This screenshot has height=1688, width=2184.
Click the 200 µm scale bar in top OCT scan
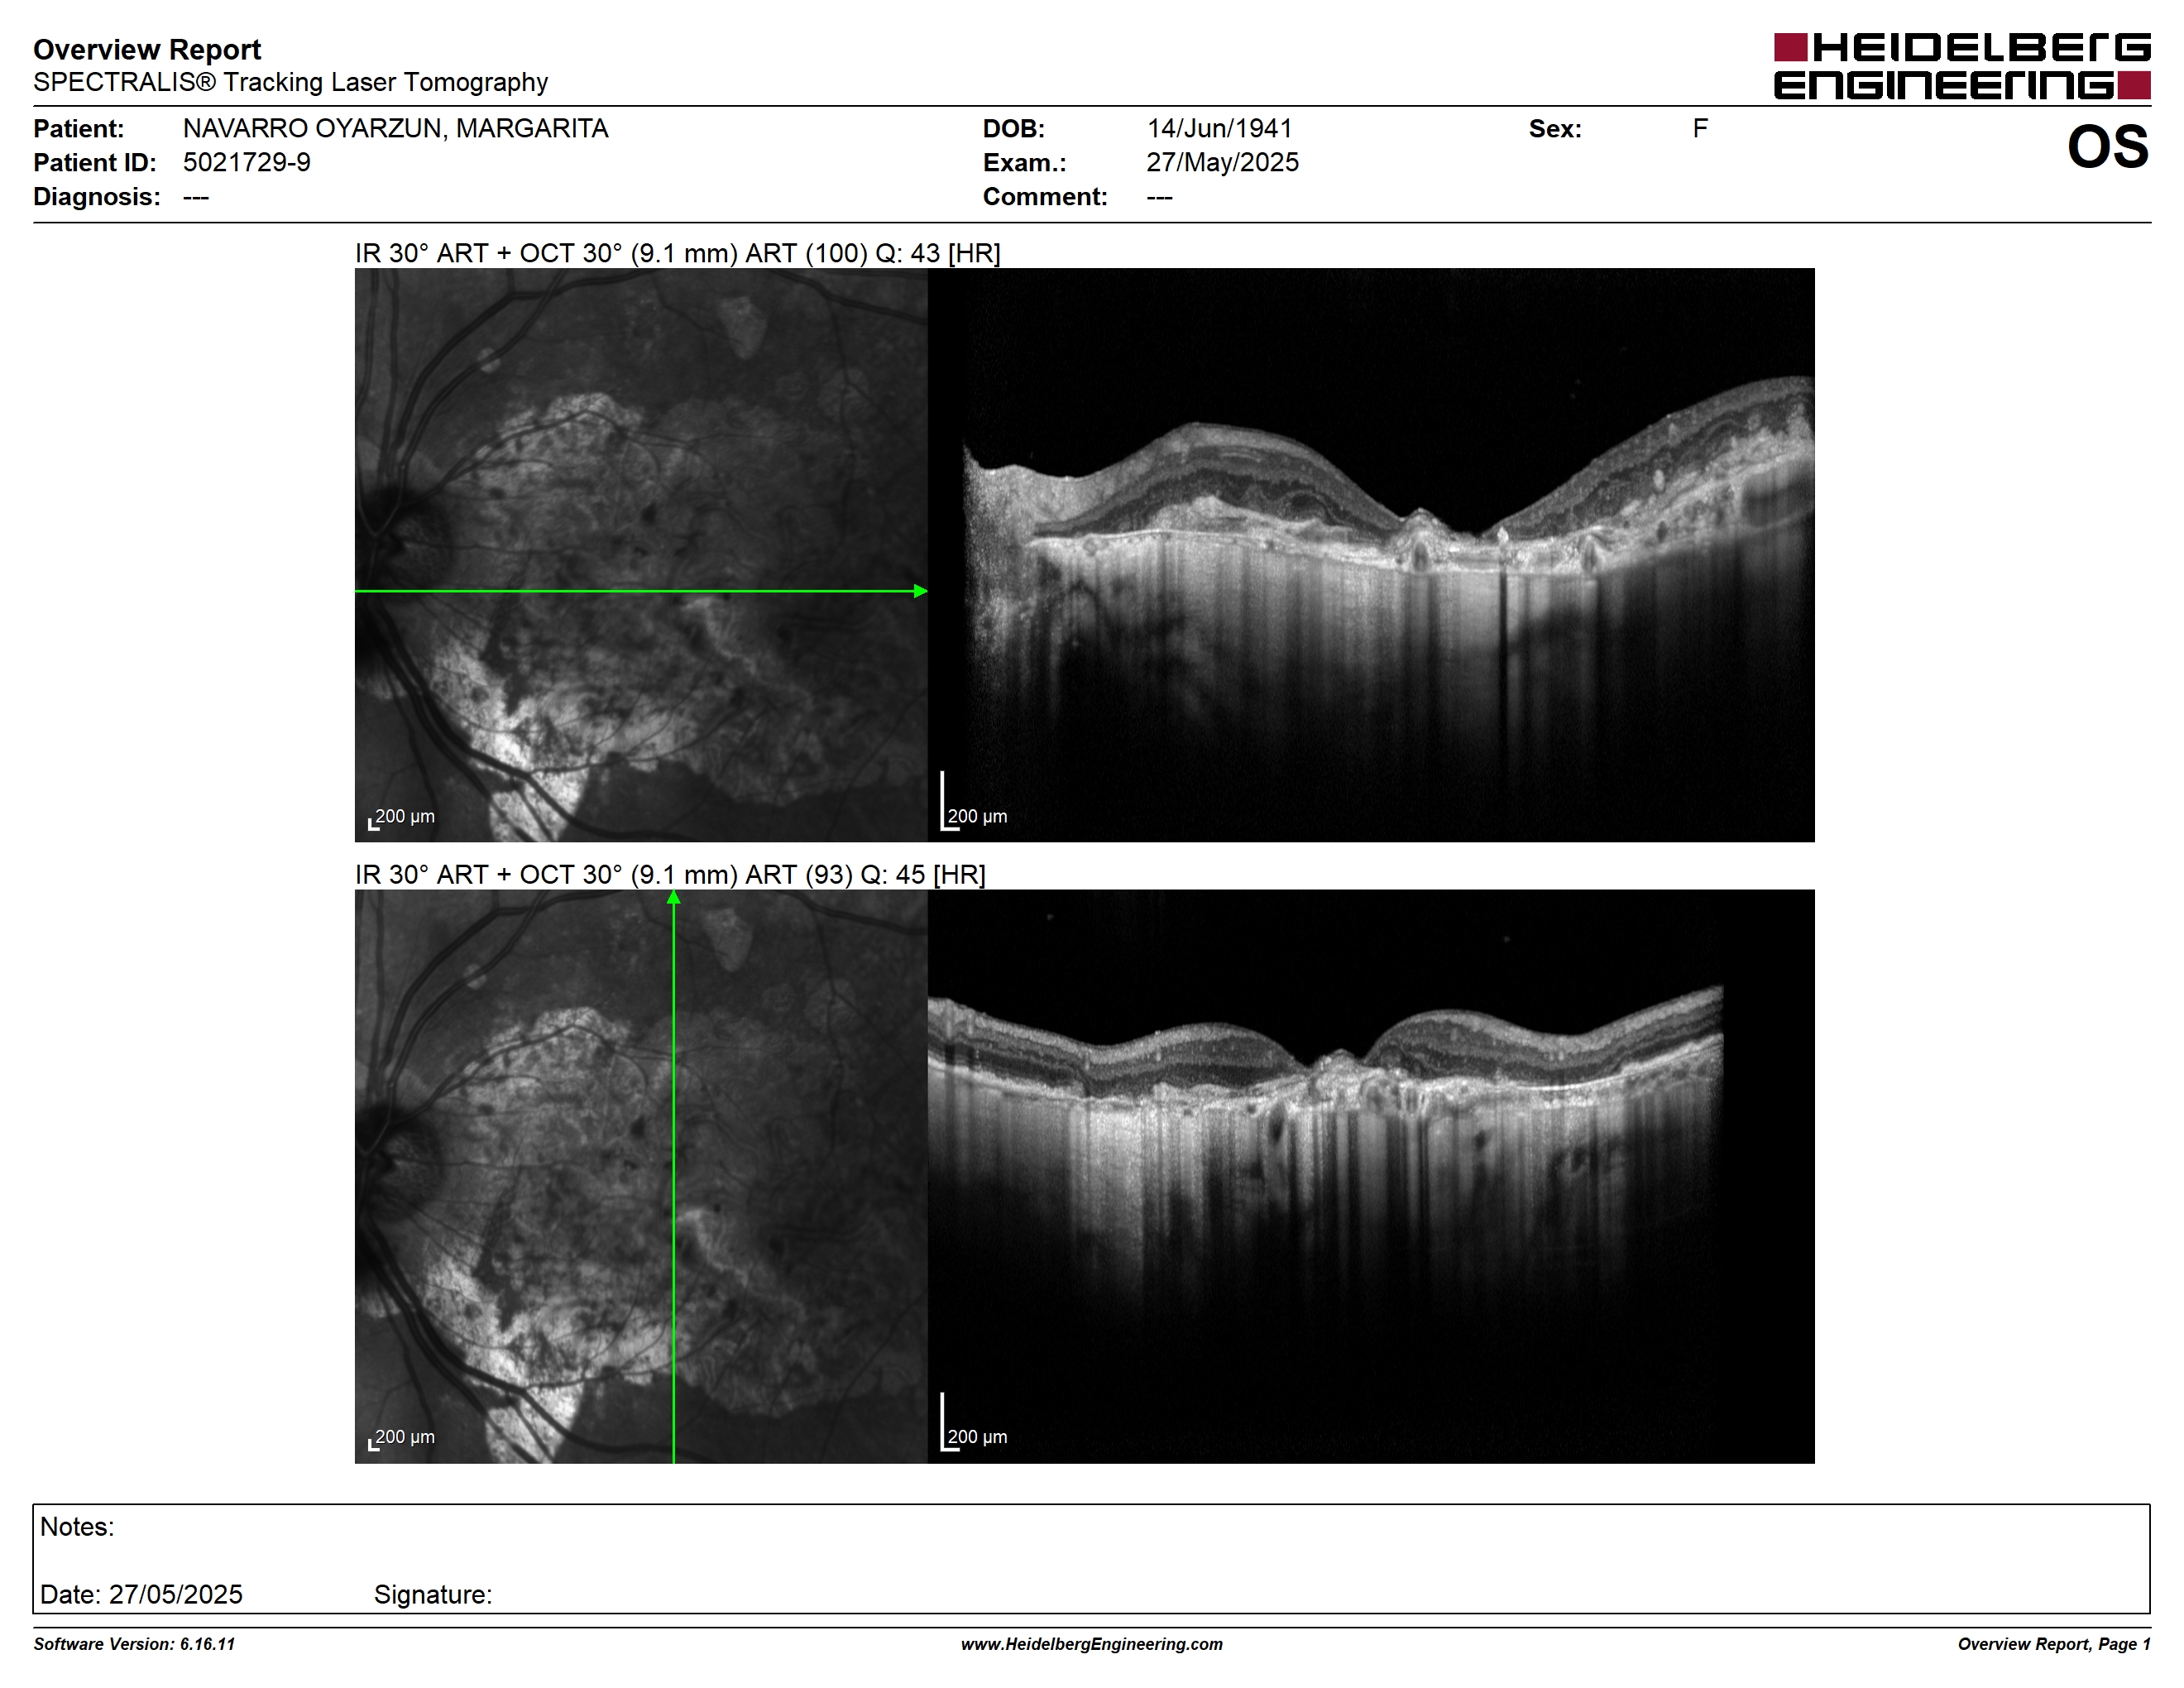974,802
